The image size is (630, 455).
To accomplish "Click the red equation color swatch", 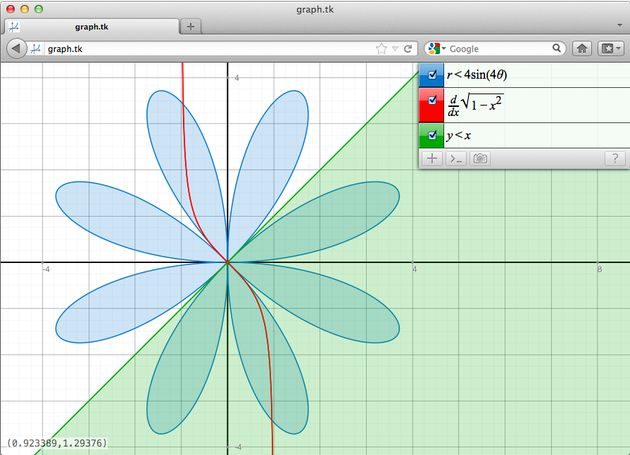I will pyautogui.click(x=424, y=110).
